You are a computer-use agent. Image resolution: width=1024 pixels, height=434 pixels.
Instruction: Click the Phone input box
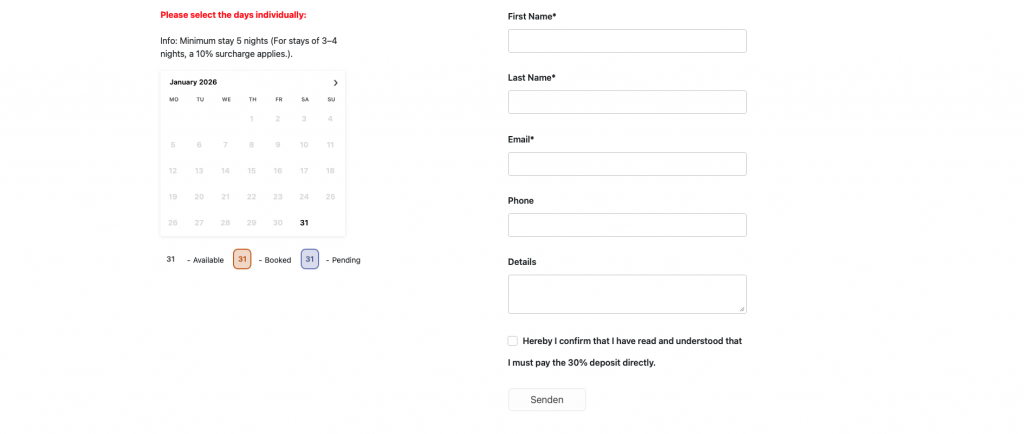[x=627, y=225]
